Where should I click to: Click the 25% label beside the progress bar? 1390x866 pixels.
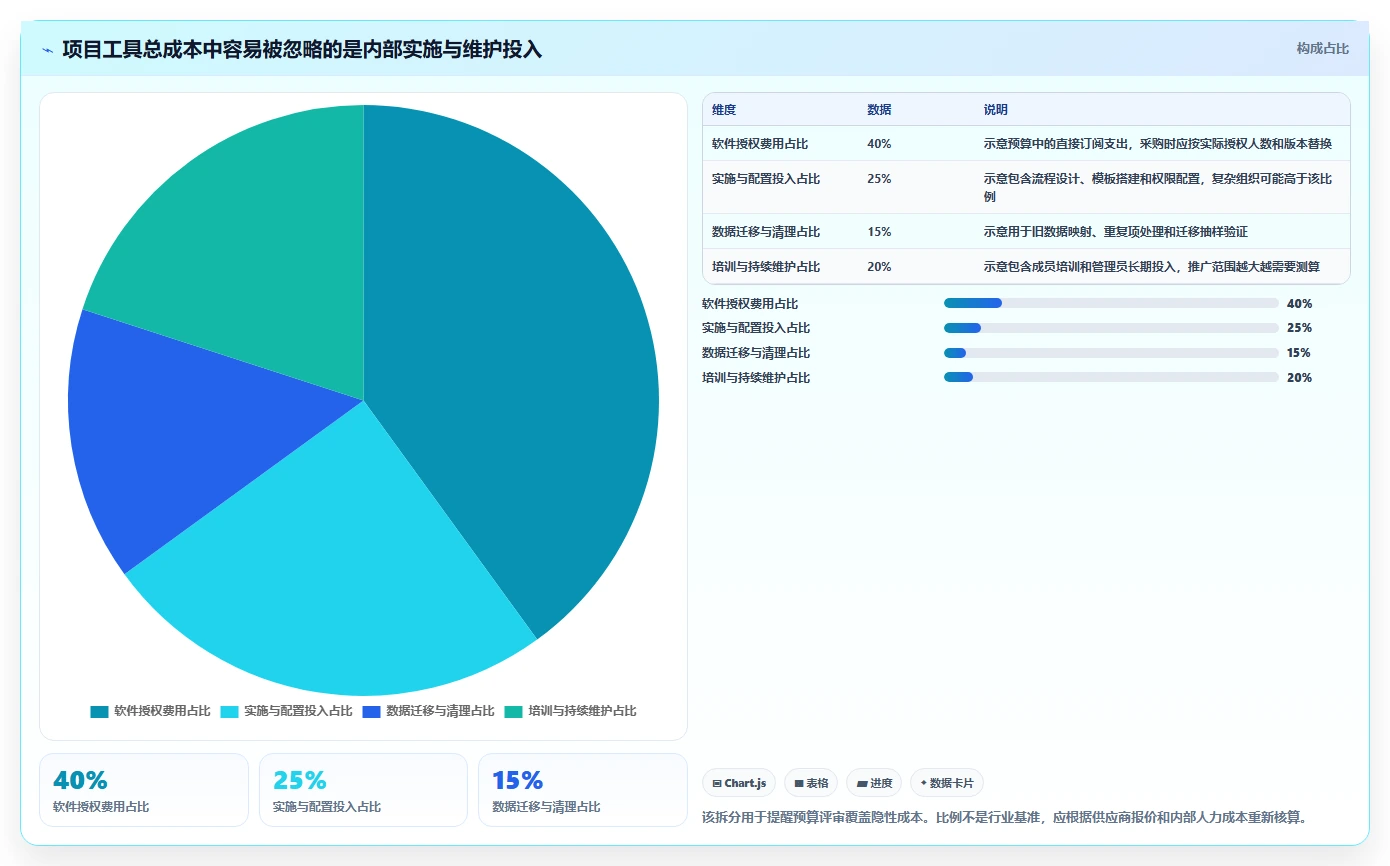coord(1300,328)
